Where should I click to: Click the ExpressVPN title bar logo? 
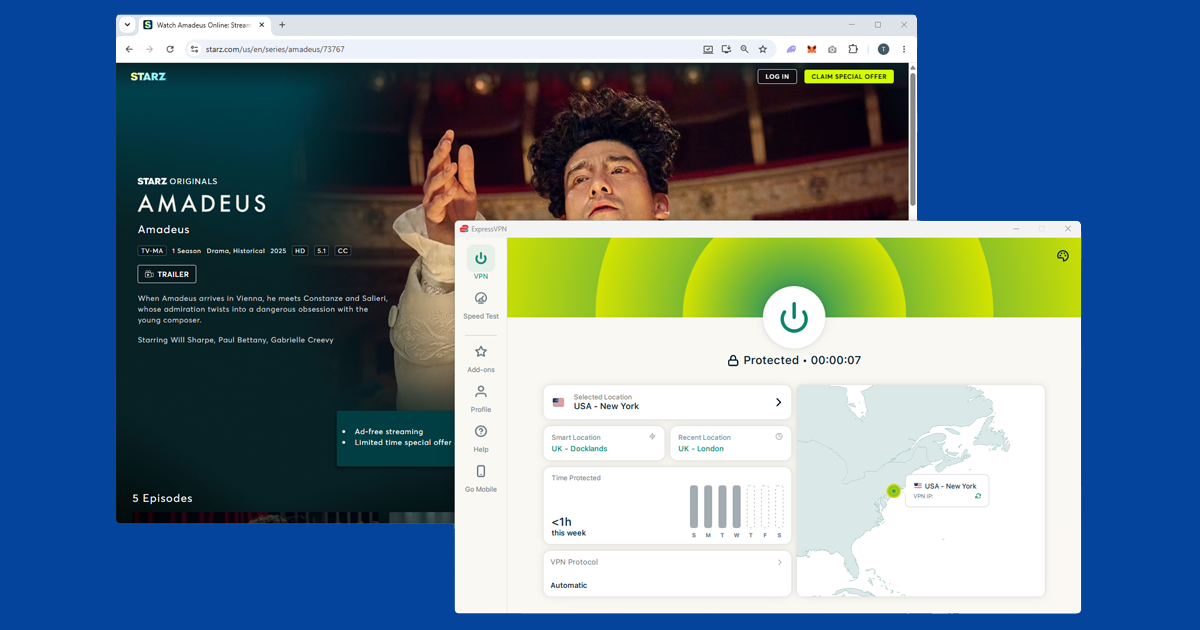pyautogui.click(x=465, y=229)
